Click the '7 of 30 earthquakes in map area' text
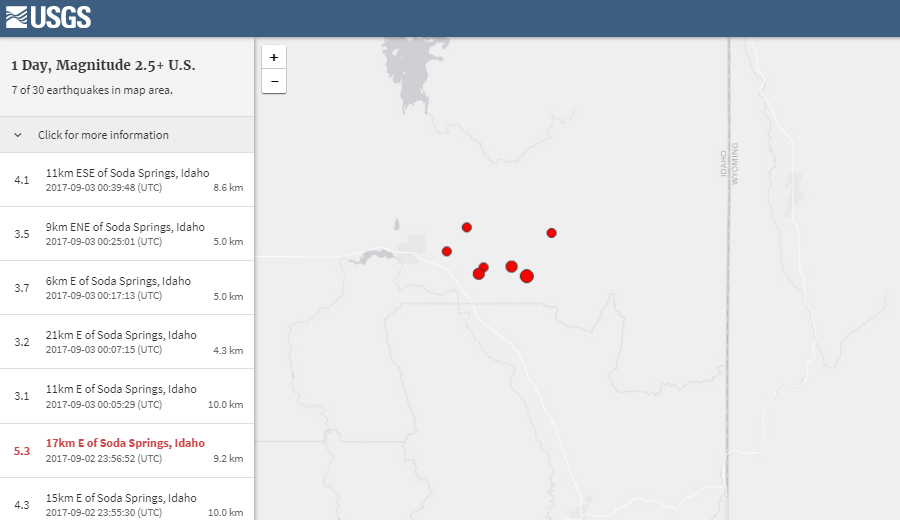The height and width of the screenshot is (520, 900). [92, 90]
